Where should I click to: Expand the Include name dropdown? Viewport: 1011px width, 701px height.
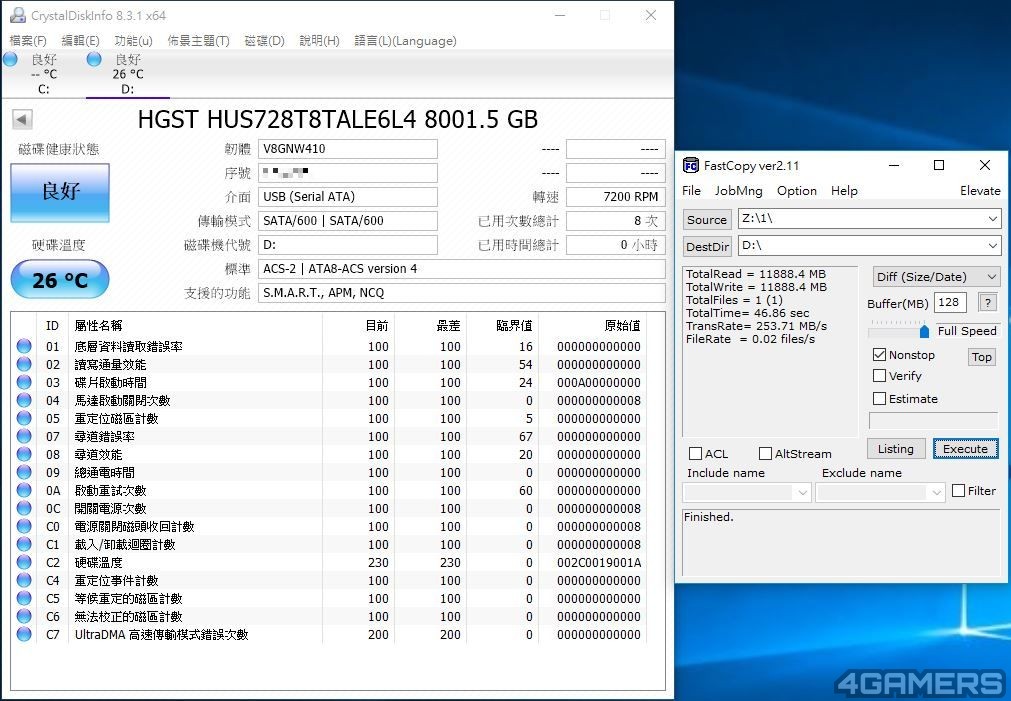click(x=802, y=493)
